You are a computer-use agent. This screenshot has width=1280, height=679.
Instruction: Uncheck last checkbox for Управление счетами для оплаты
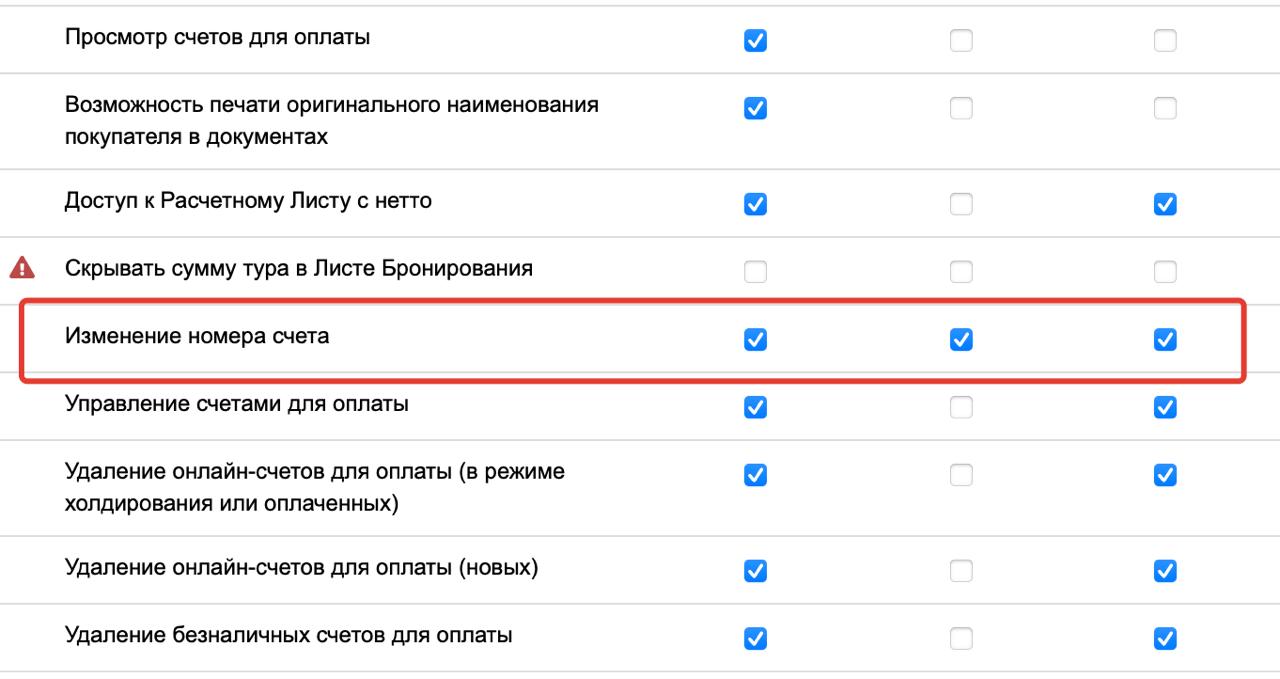[1165, 407]
